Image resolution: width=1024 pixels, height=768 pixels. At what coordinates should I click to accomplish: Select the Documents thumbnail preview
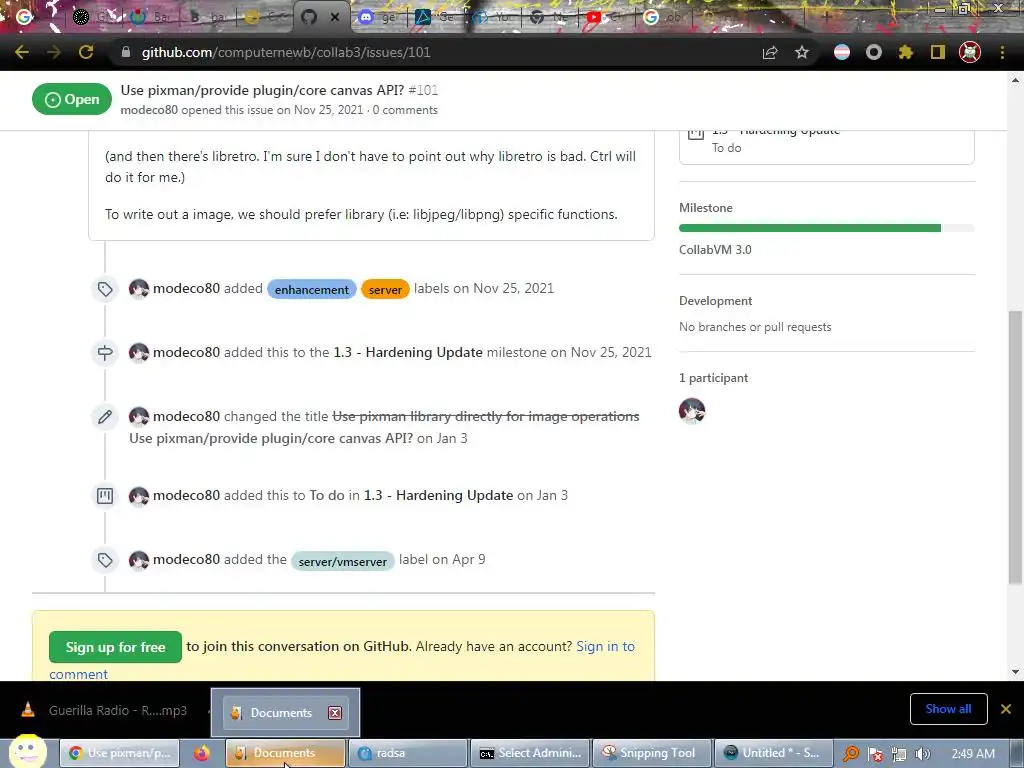coord(285,712)
